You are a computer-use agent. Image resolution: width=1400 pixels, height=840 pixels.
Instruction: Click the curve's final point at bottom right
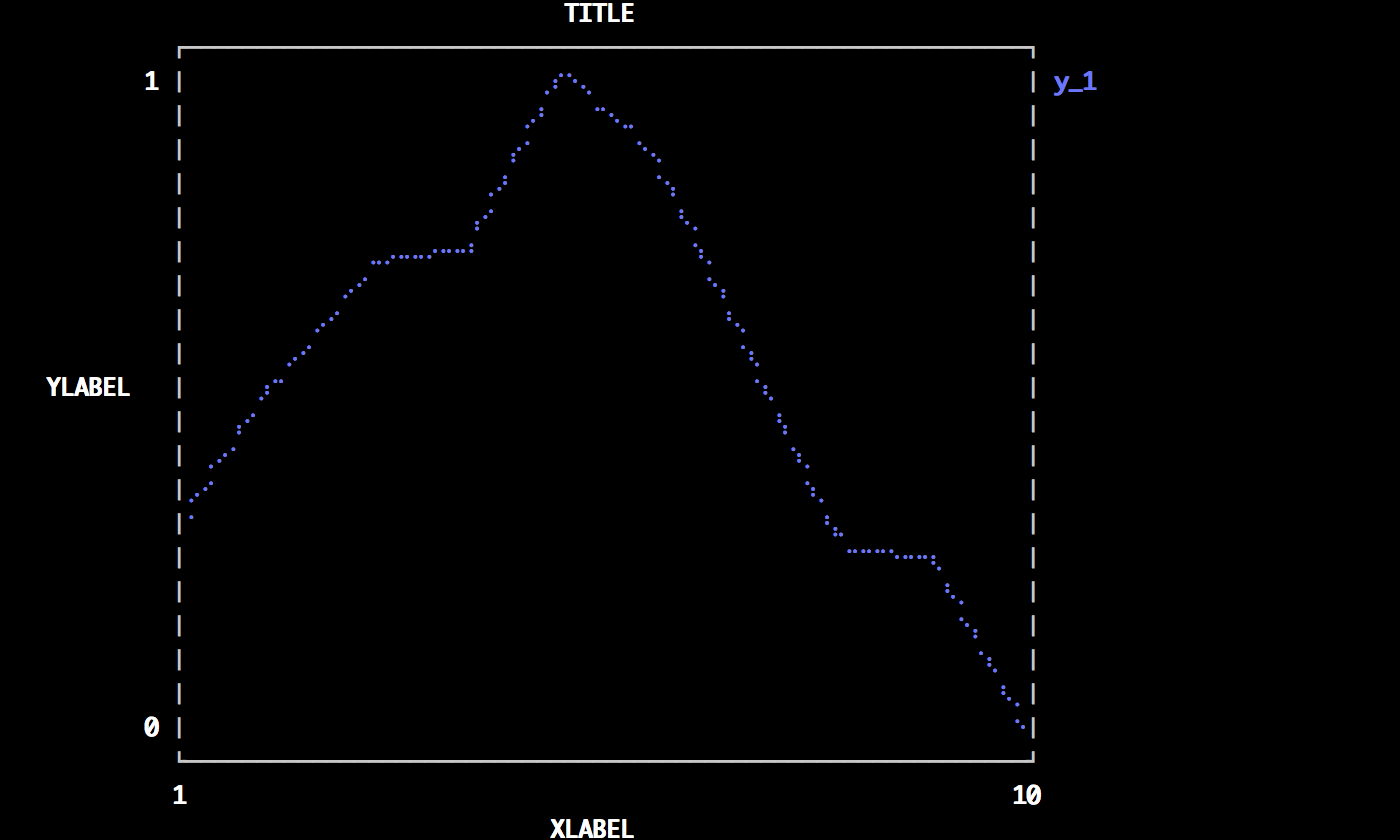pyautogui.click(x=1023, y=727)
